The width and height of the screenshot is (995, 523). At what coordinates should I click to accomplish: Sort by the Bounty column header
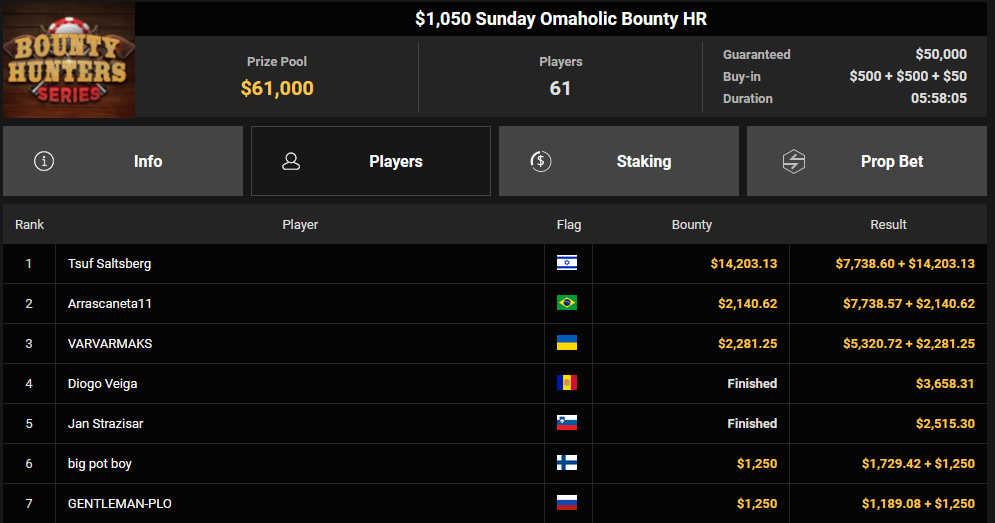[x=691, y=225]
